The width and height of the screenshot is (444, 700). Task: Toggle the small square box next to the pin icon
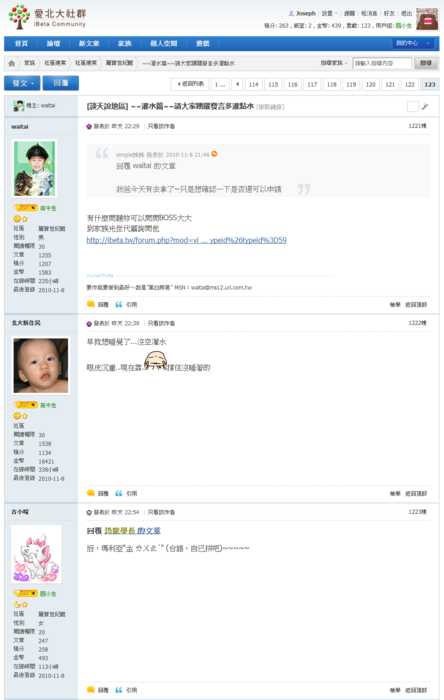412,106
